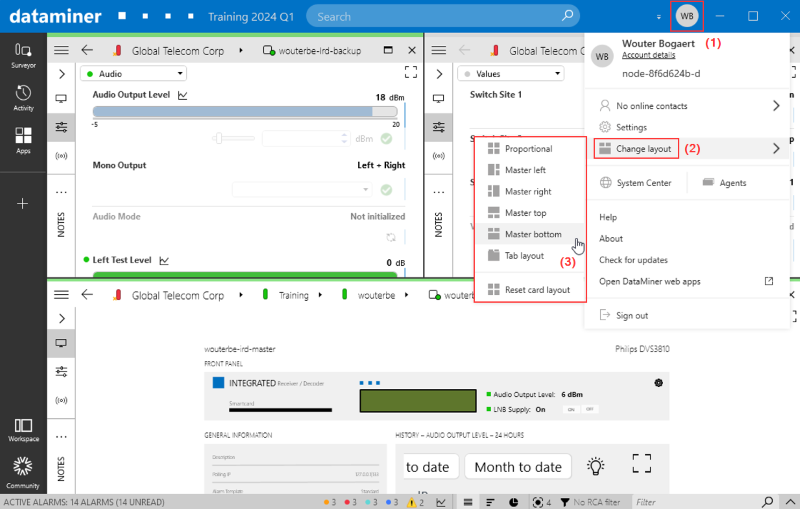The image size is (800, 509).
Task: Open the Surveyor sidebar panel
Action: [x=23, y=54]
